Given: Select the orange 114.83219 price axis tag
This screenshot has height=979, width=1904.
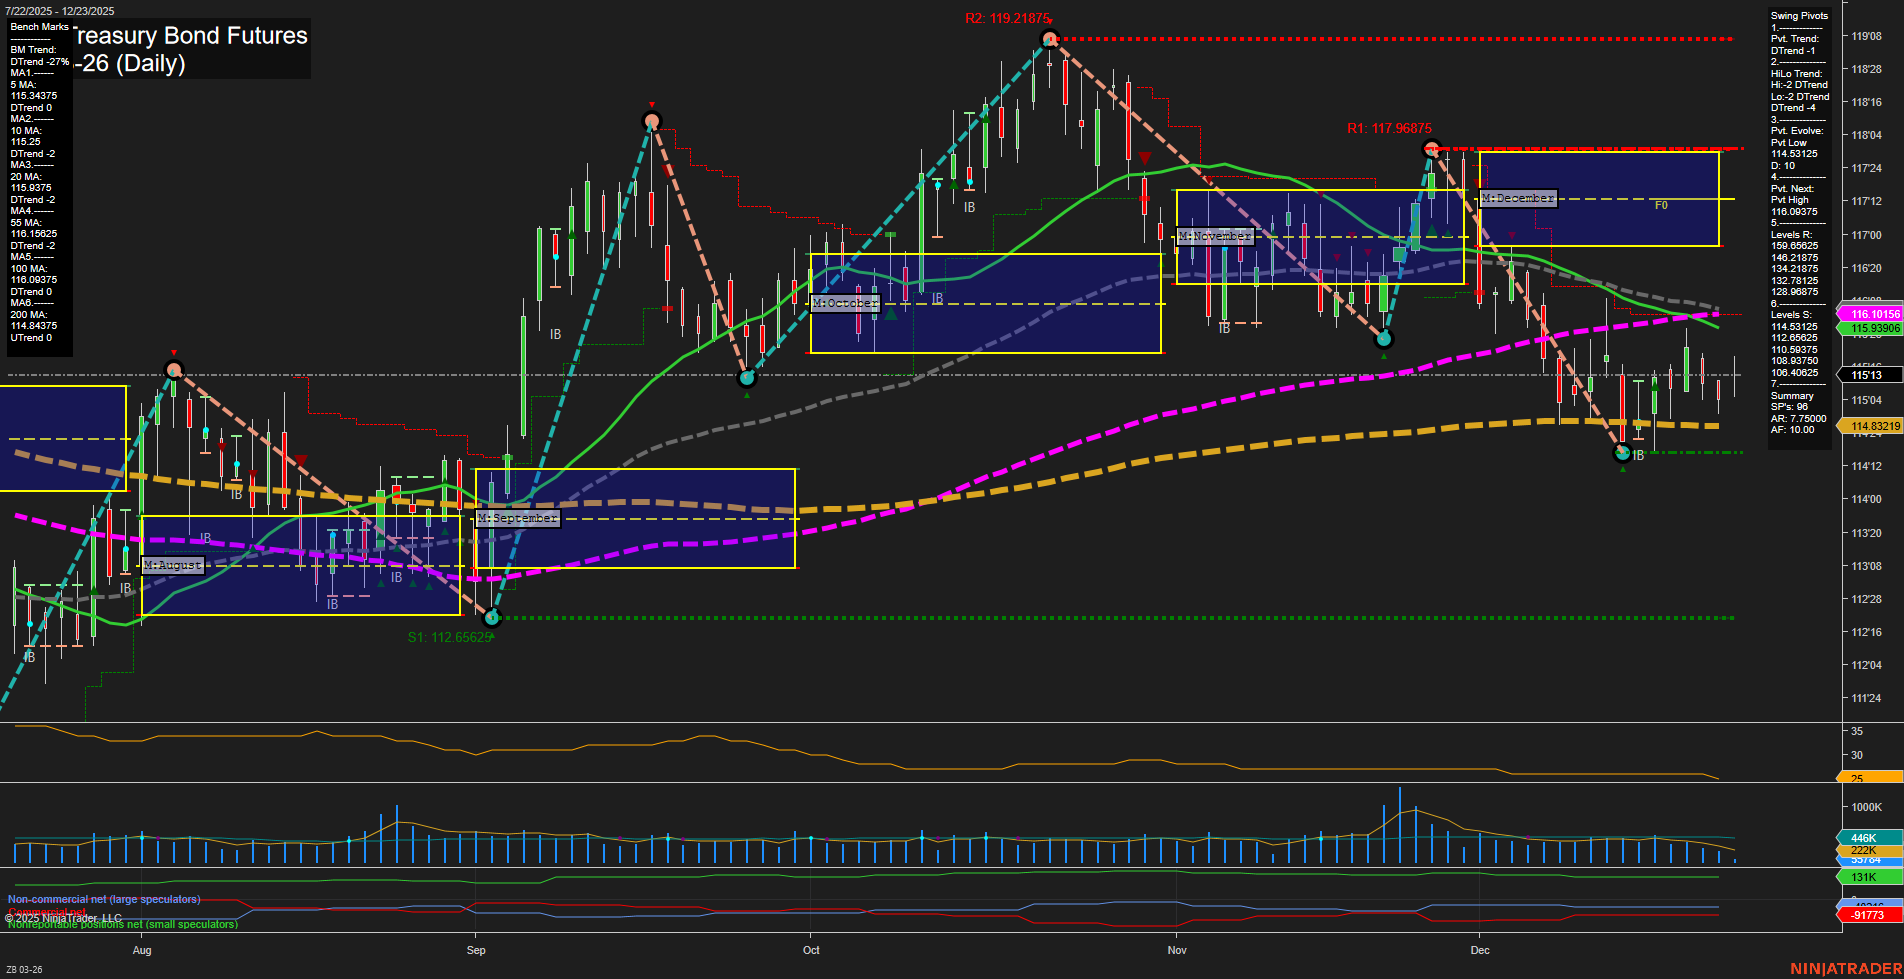Looking at the screenshot, I should click(x=1868, y=426).
